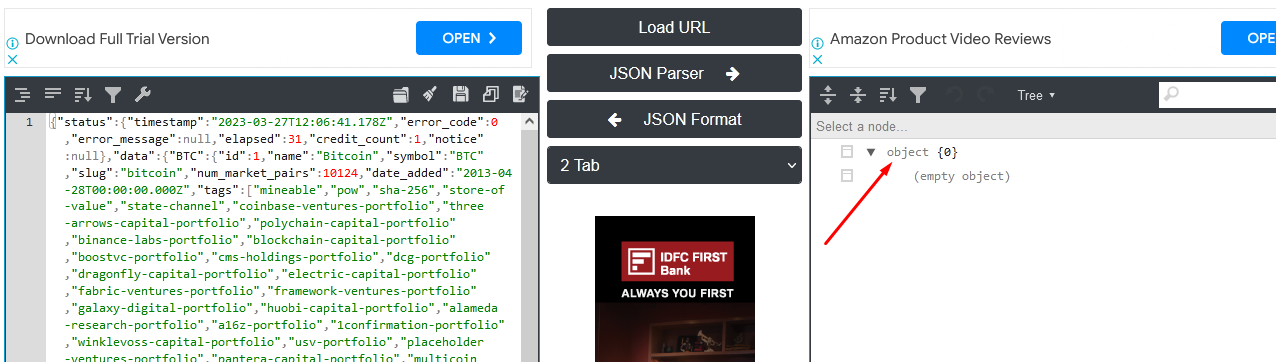This screenshot has height=362, width=1276.
Task: Click the redo arrow in the tree toolbar
Action: coord(986,95)
